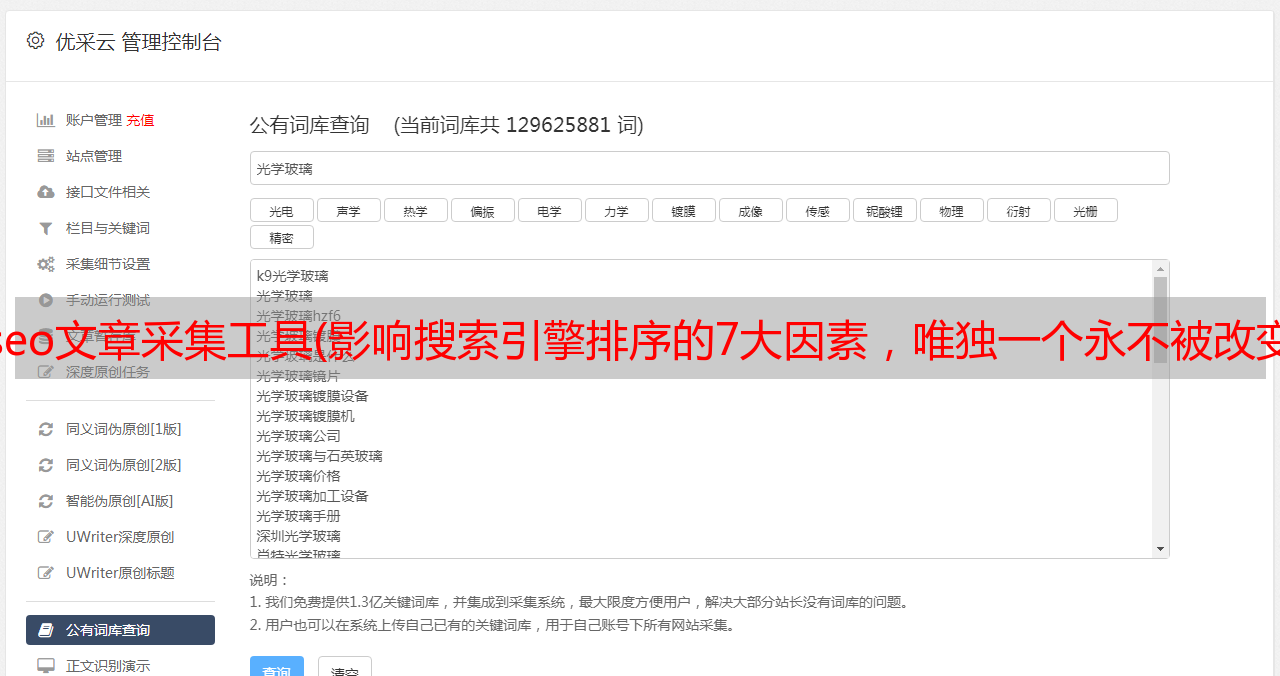This screenshot has height=676, width=1280.
Task: Select the 精密 tag button
Action: [281, 237]
